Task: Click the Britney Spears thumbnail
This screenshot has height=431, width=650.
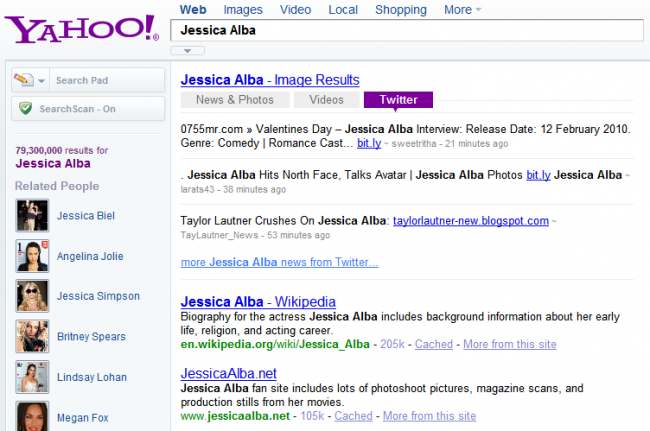Action: (x=32, y=336)
